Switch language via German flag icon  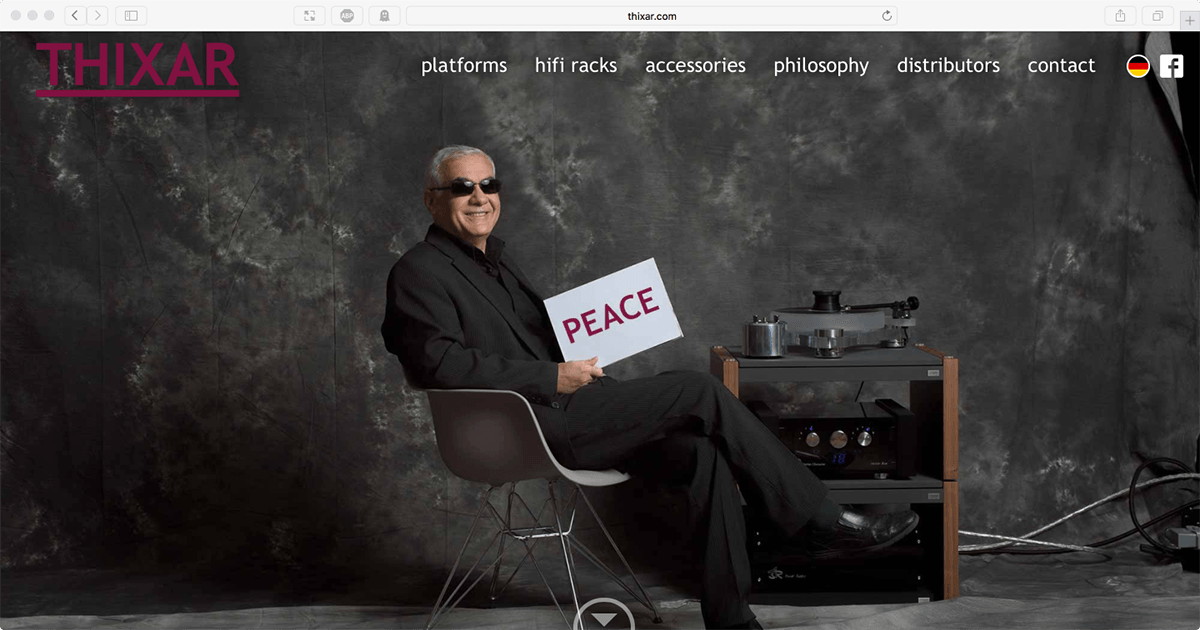point(1138,66)
